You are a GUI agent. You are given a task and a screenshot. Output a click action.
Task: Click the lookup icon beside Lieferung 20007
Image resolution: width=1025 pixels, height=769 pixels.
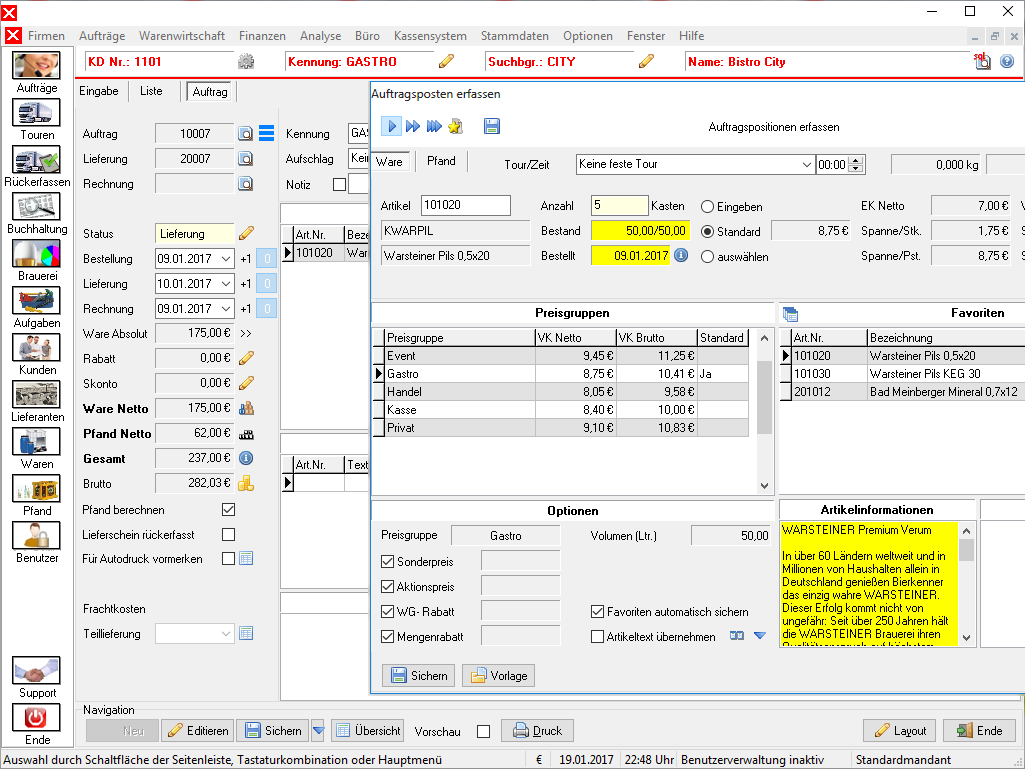click(246, 159)
